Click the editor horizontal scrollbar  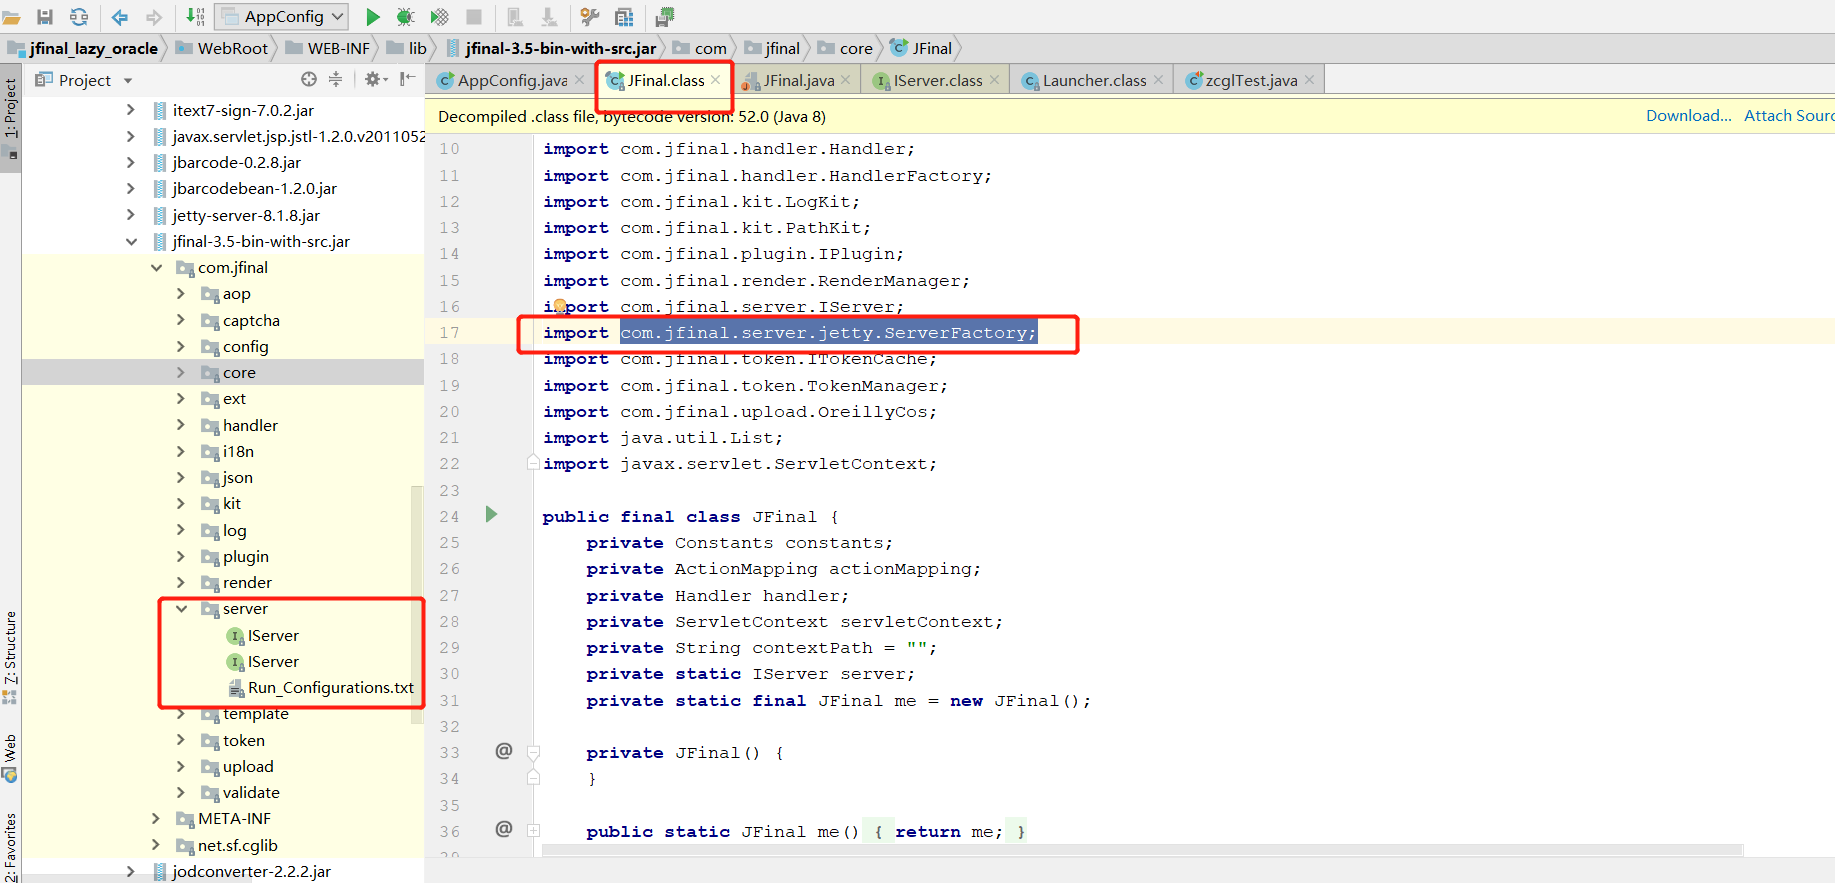tap(1142, 850)
